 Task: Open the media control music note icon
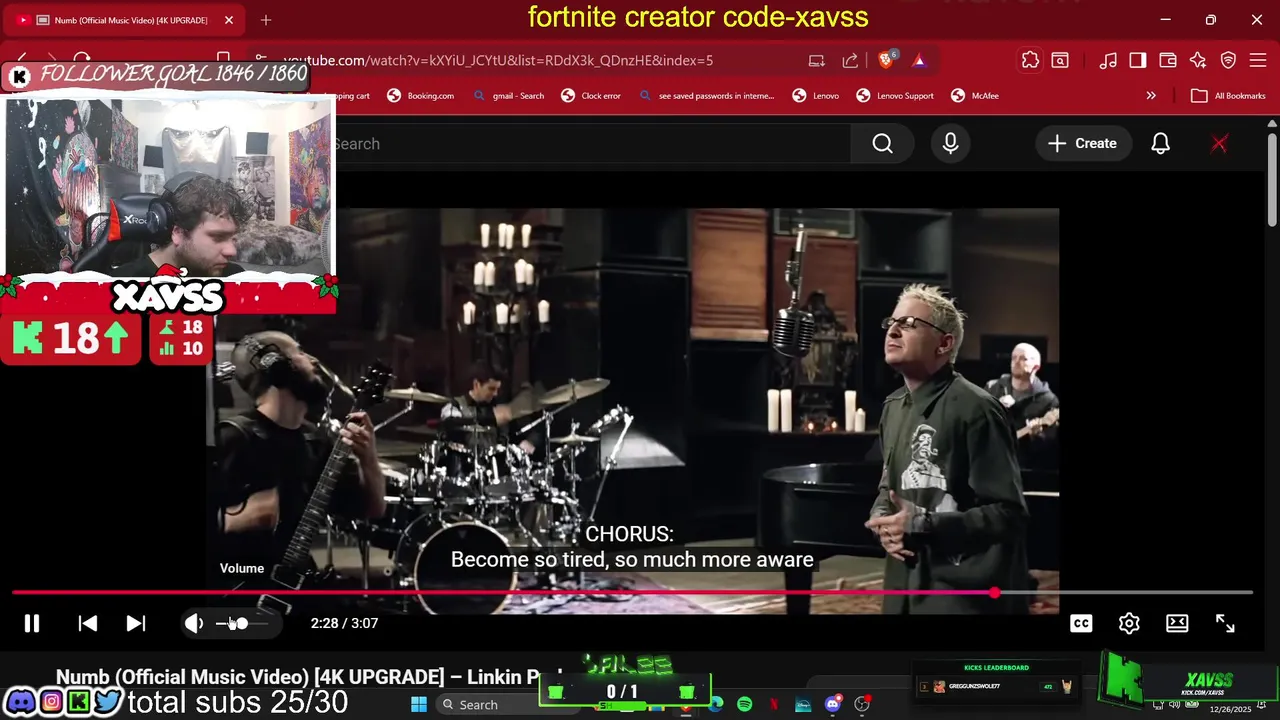(1108, 60)
